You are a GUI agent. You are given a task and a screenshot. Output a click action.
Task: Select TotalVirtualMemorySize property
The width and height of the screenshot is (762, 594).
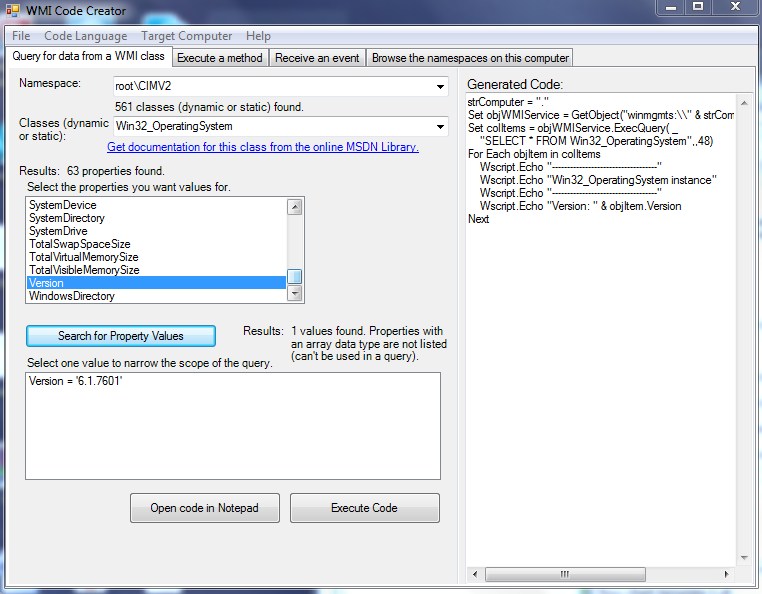[x=156, y=257]
